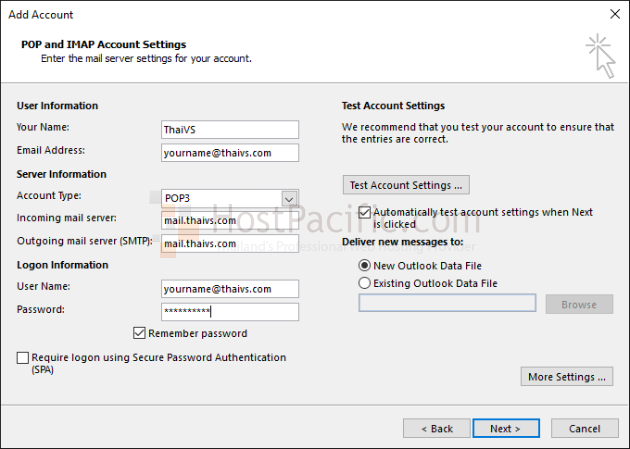This screenshot has width=630, height=449.
Task: Click the disabled Browse button
Action: click(579, 304)
